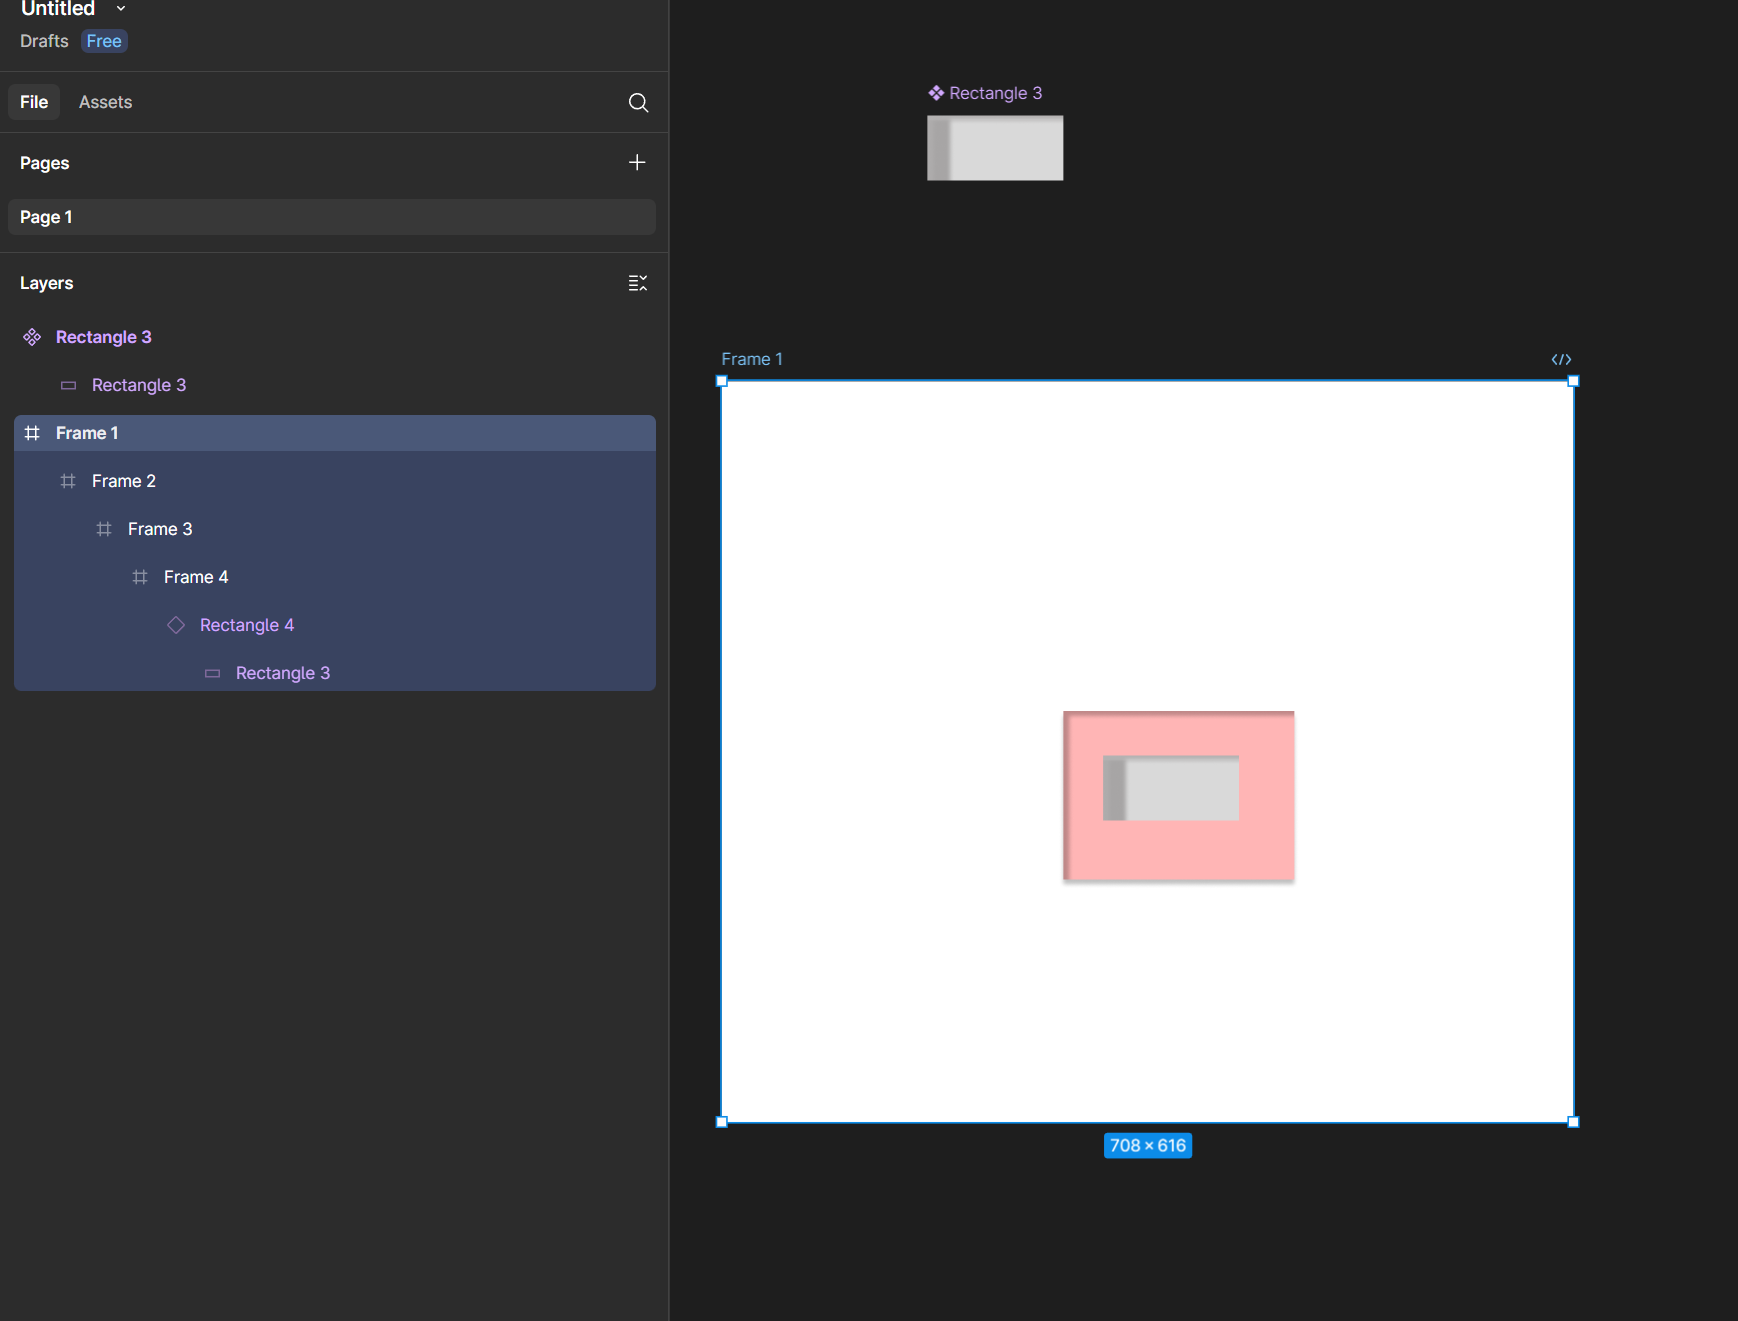Click the Drafts location link
This screenshot has width=1738, height=1321.
click(x=44, y=41)
